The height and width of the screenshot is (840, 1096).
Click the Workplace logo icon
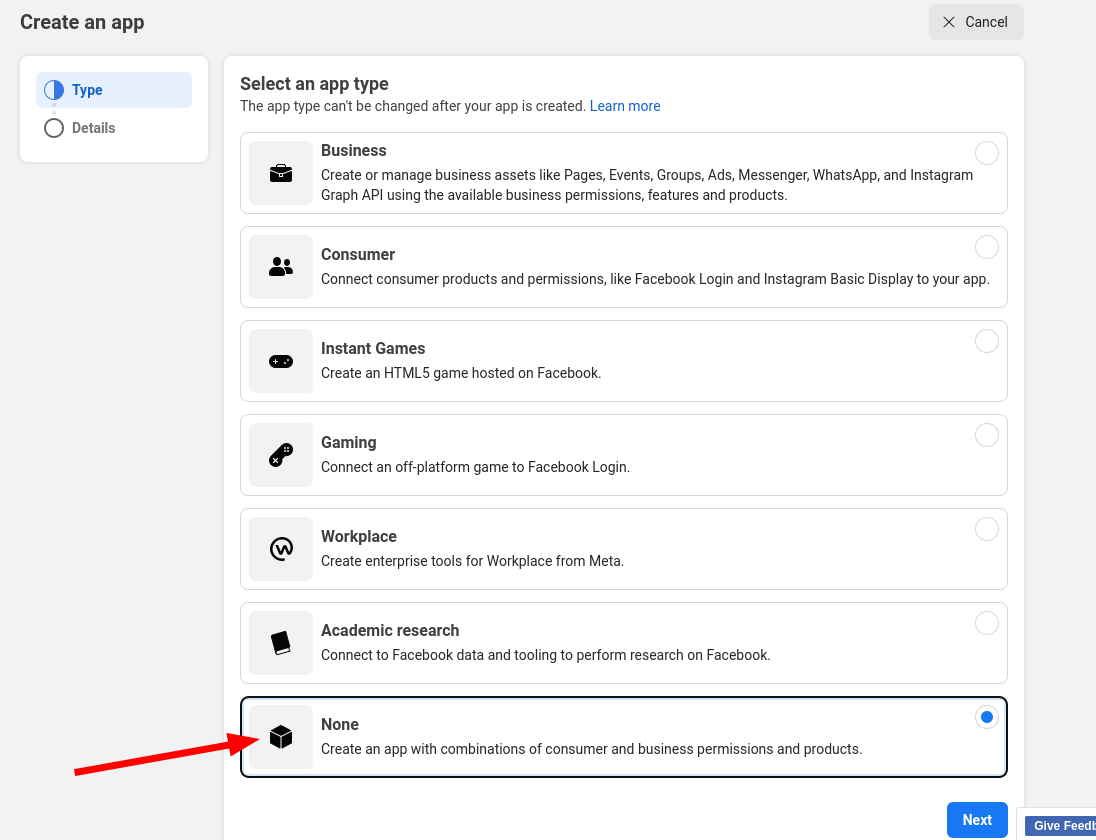tap(281, 549)
